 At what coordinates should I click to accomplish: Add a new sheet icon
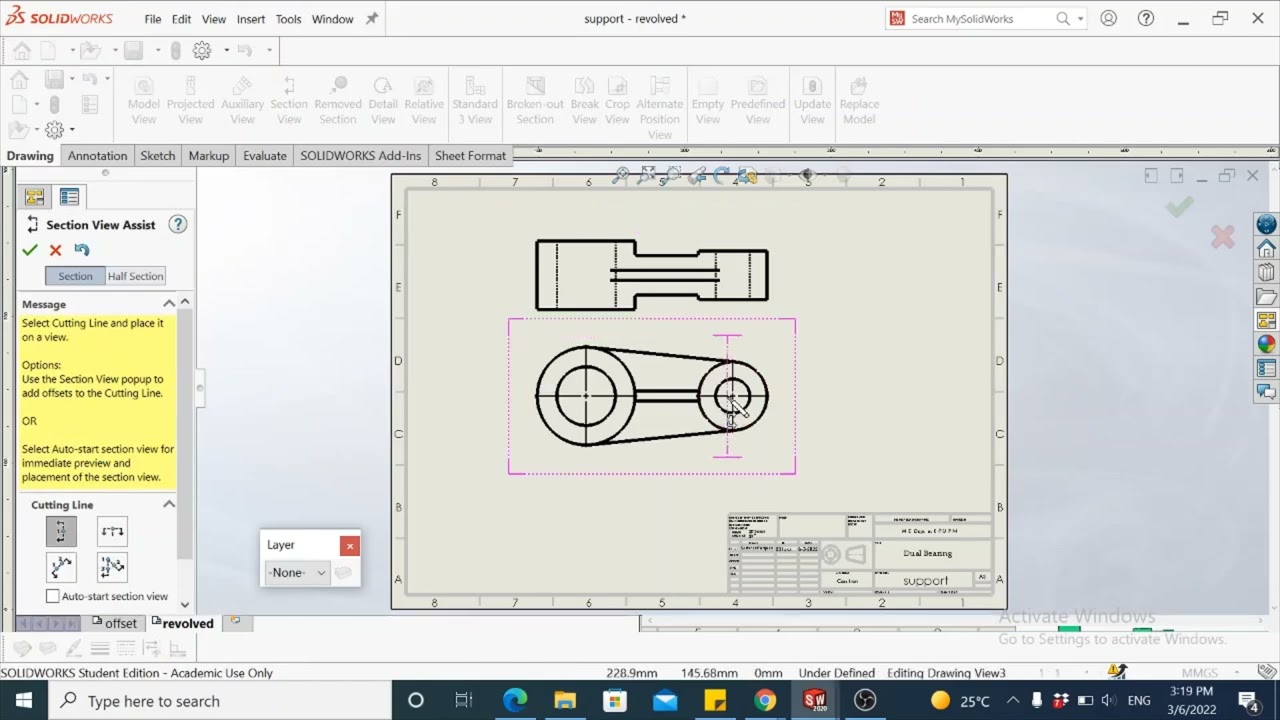tap(235, 621)
